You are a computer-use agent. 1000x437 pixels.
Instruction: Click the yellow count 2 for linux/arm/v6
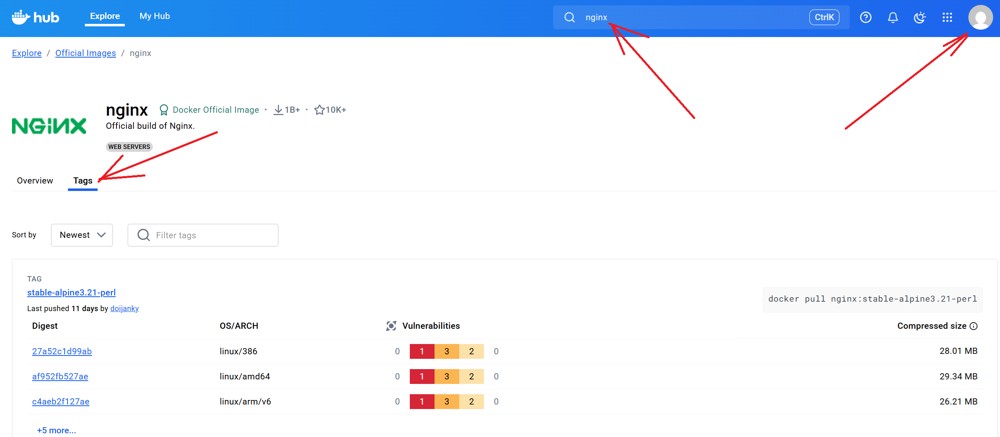[x=471, y=402]
